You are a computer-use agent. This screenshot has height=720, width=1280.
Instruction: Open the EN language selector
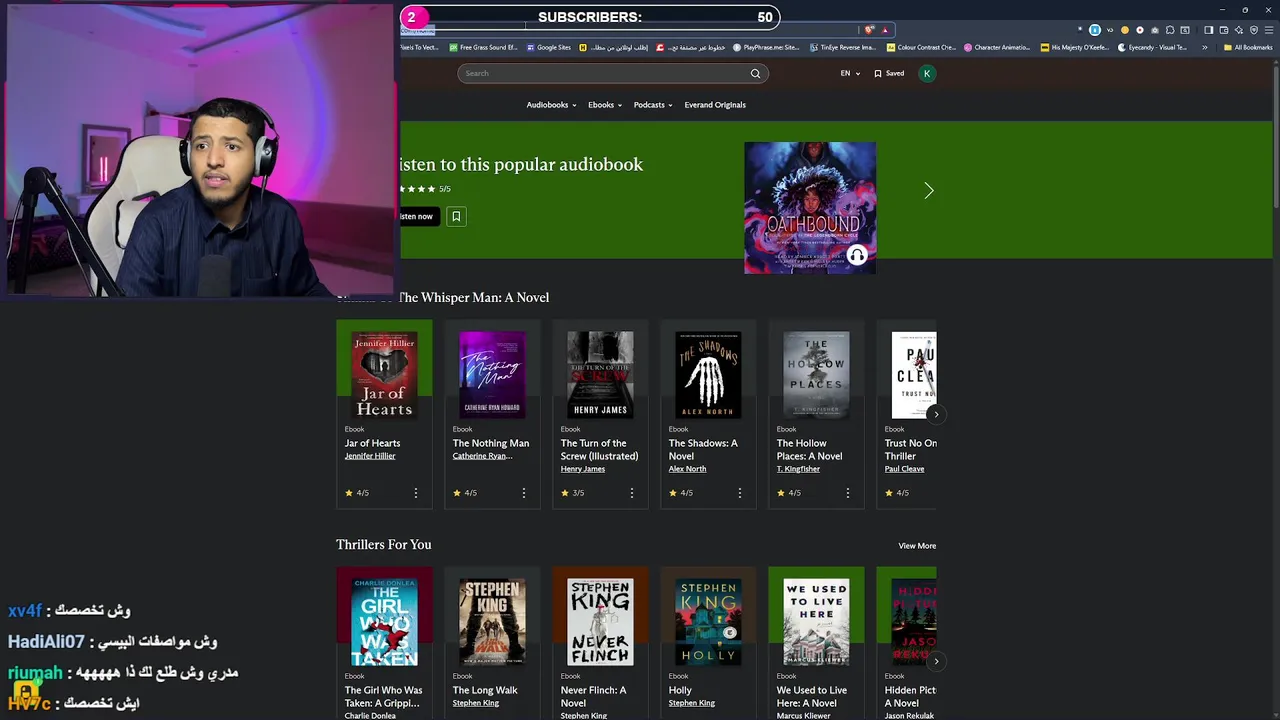point(850,73)
